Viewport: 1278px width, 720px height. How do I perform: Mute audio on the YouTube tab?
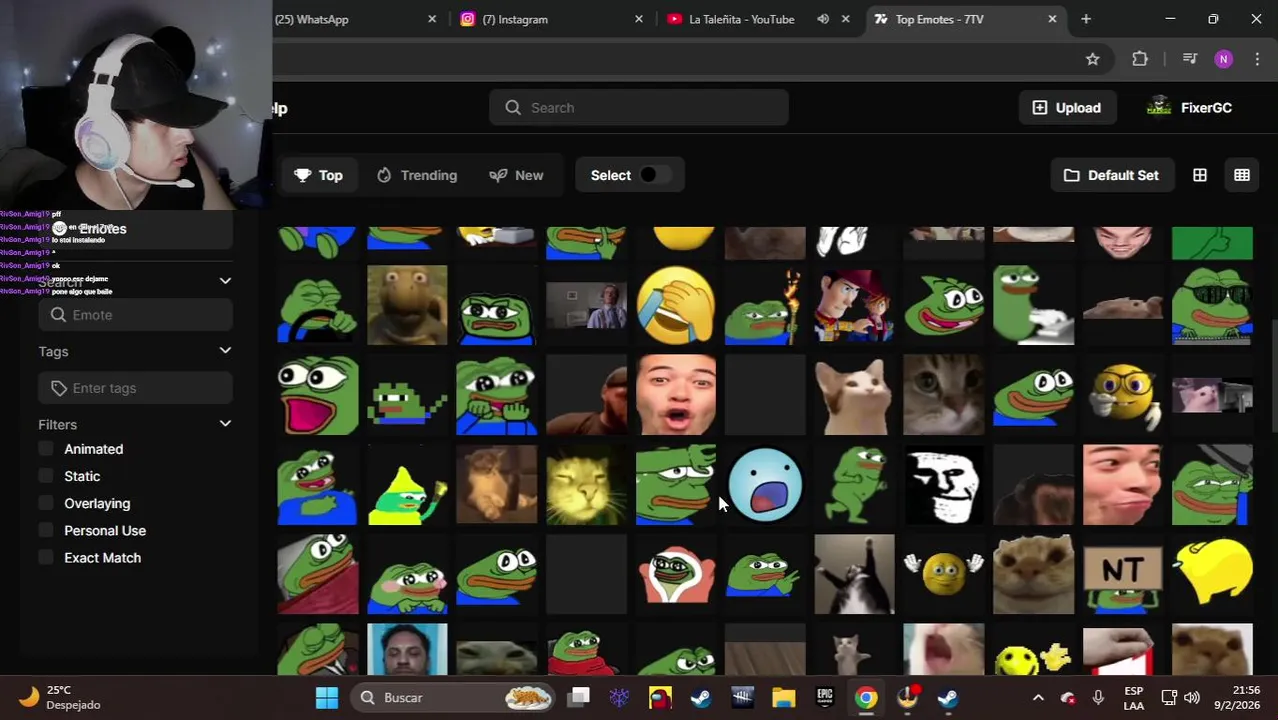point(823,19)
